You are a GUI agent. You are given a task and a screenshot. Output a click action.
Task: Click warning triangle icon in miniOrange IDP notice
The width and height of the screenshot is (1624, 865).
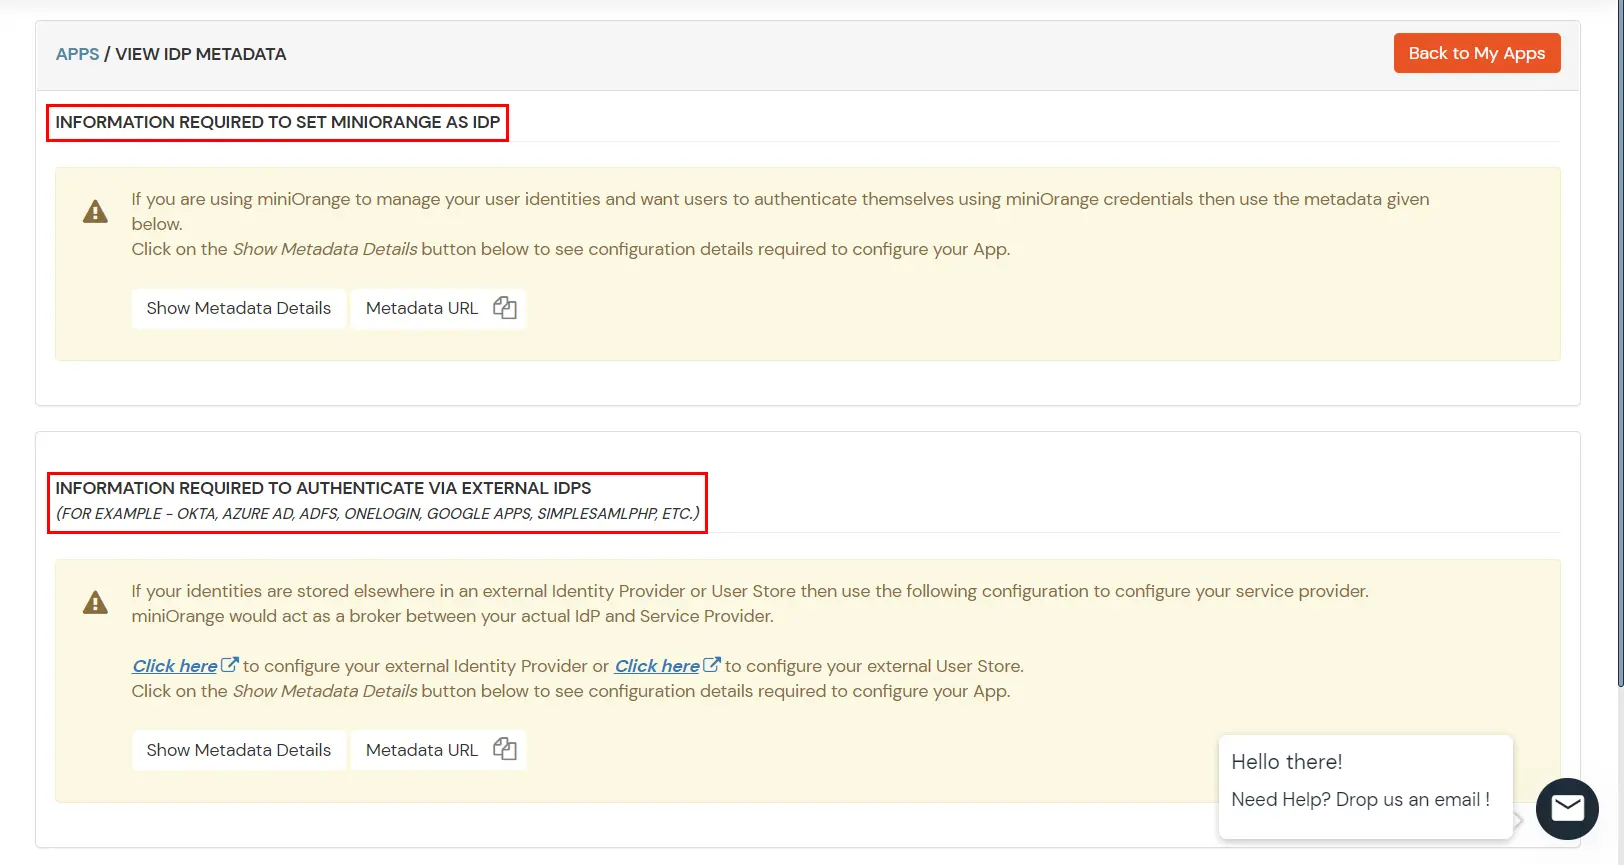pyautogui.click(x=95, y=212)
